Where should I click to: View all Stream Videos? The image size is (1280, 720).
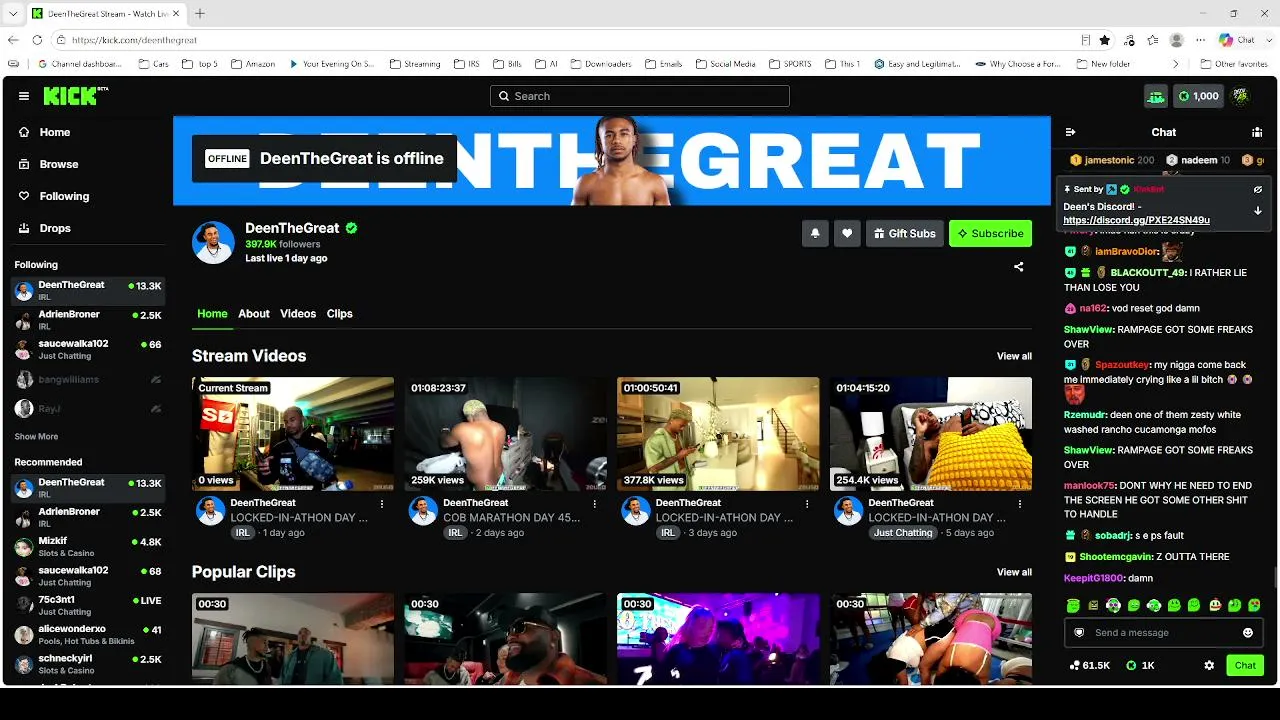pos(1014,356)
